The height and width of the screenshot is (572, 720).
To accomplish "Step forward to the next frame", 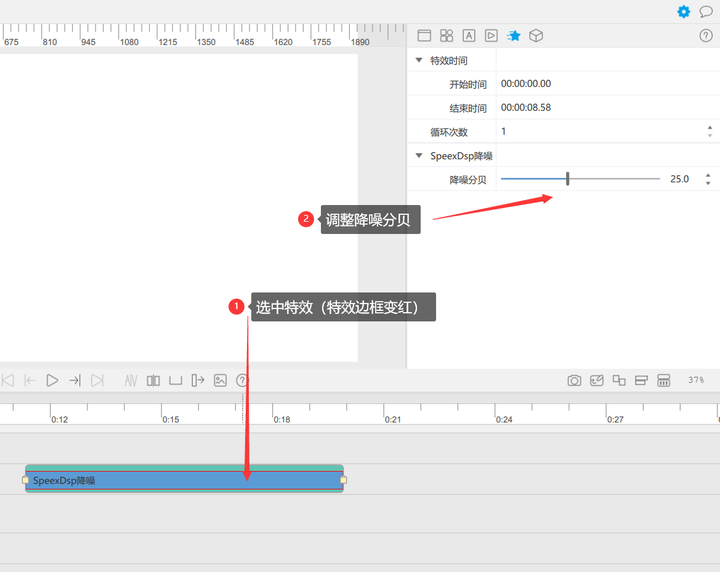I will [75, 380].
